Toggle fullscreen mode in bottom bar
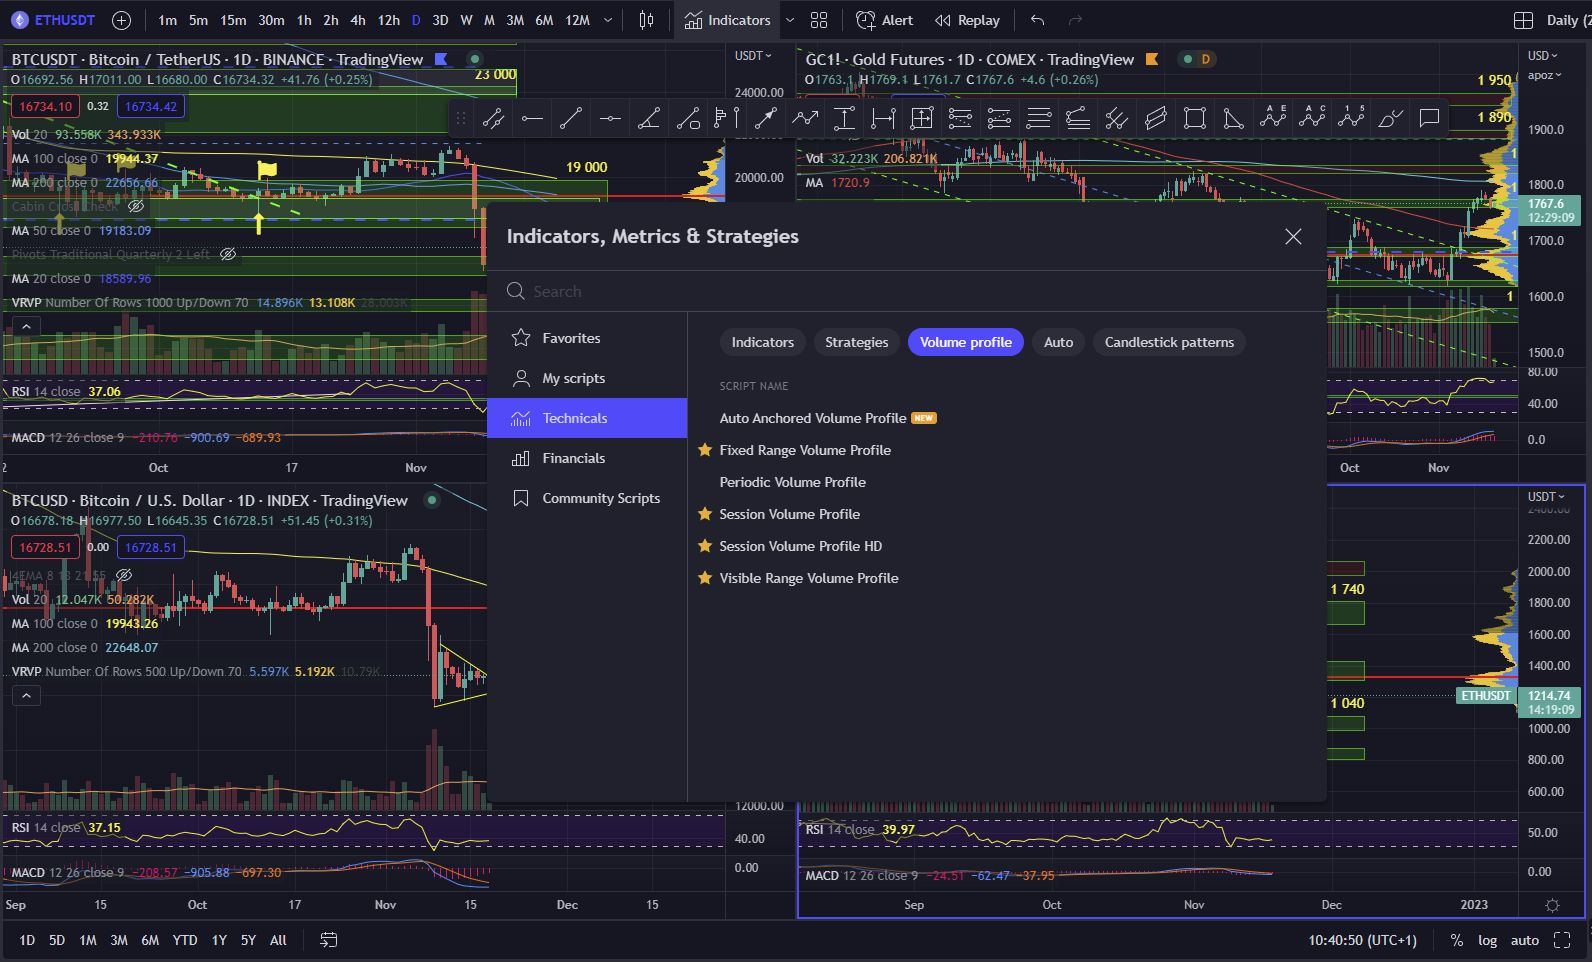1592x962 pixels. coord(1562,940)
